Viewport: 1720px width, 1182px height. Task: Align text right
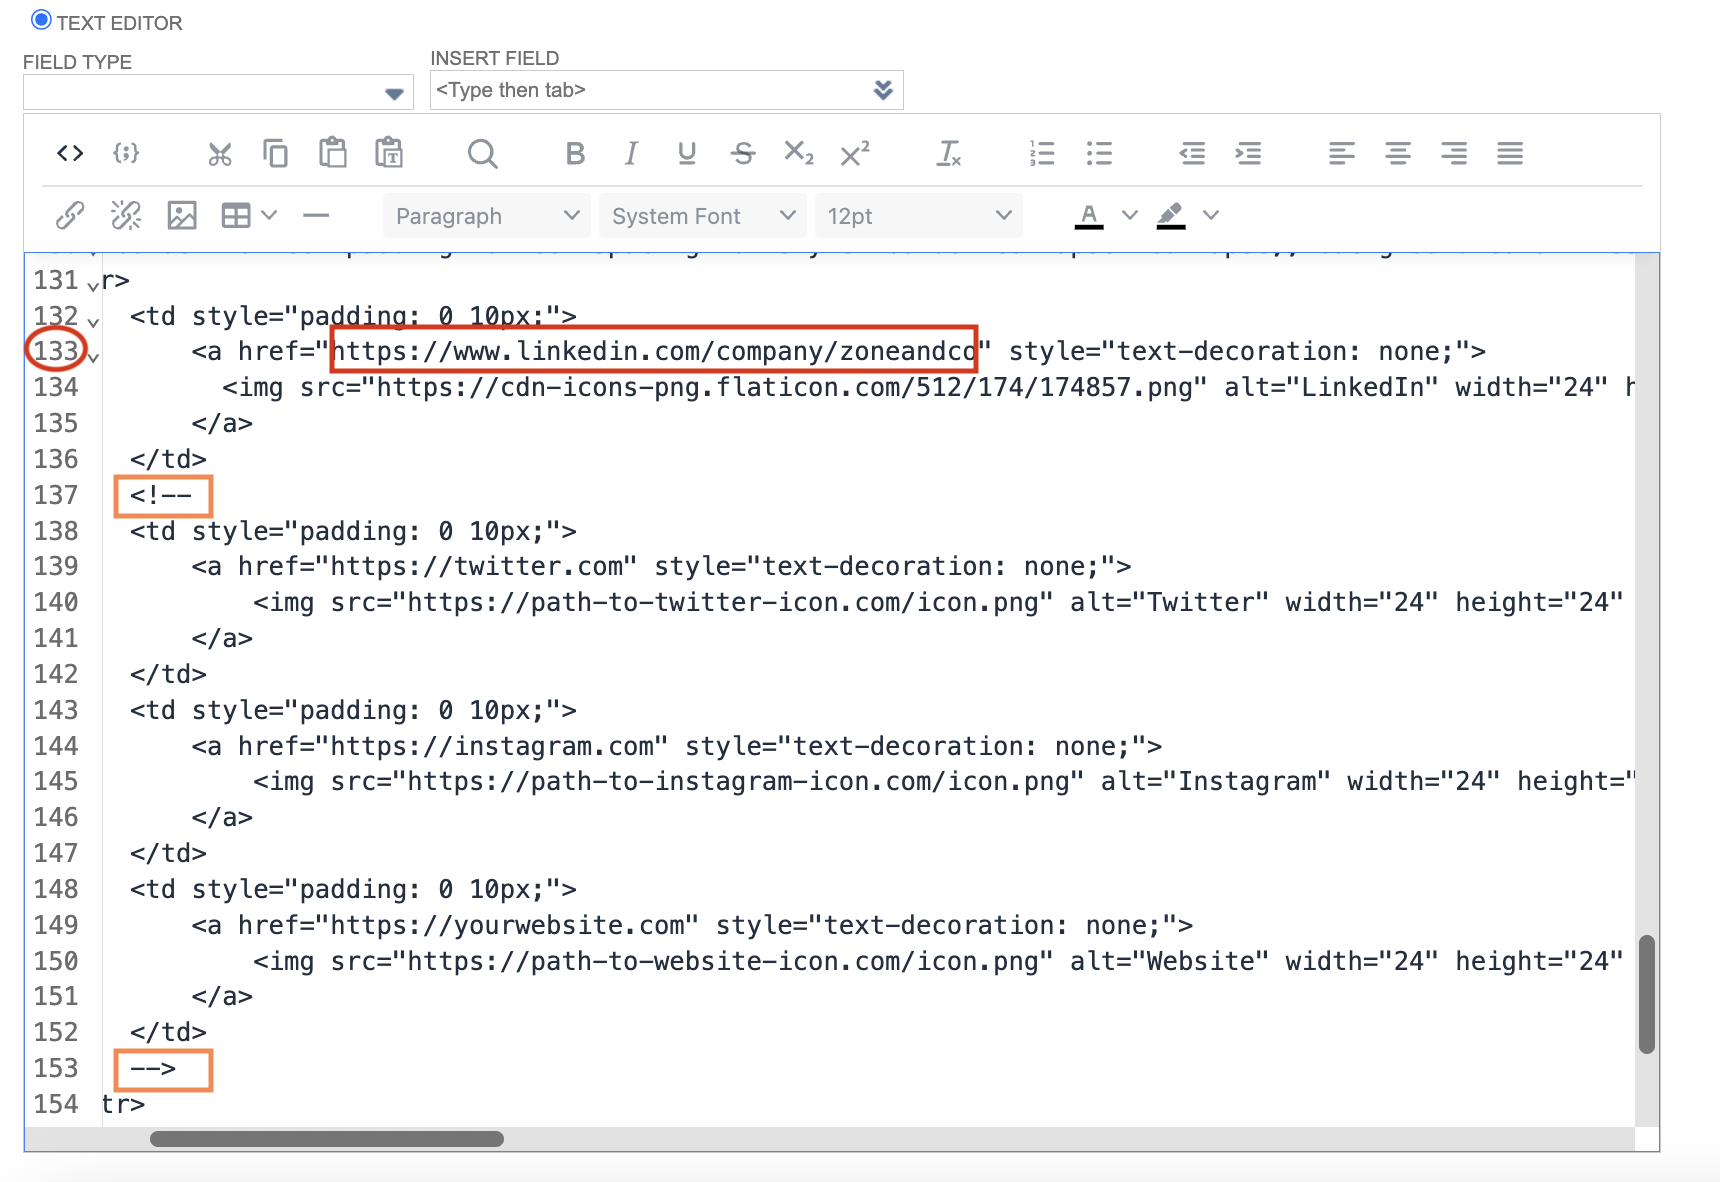[1454, 153]
